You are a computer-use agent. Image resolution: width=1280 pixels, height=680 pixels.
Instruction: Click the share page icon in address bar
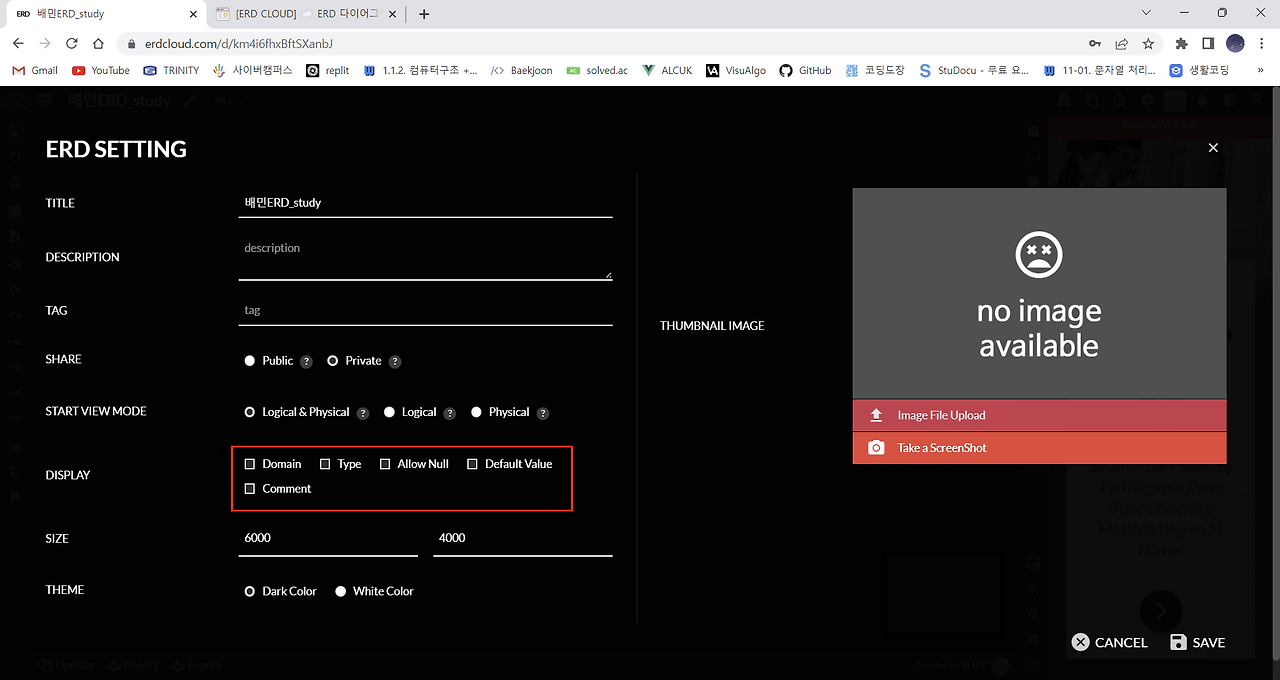click(1122, 43)
